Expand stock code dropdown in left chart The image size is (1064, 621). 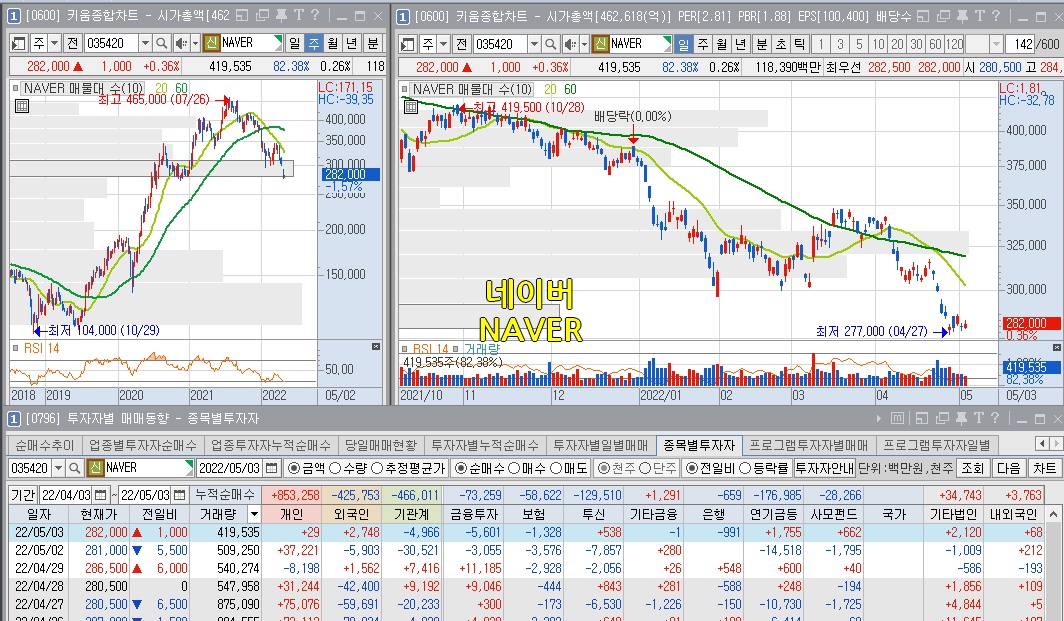point(145,43)
